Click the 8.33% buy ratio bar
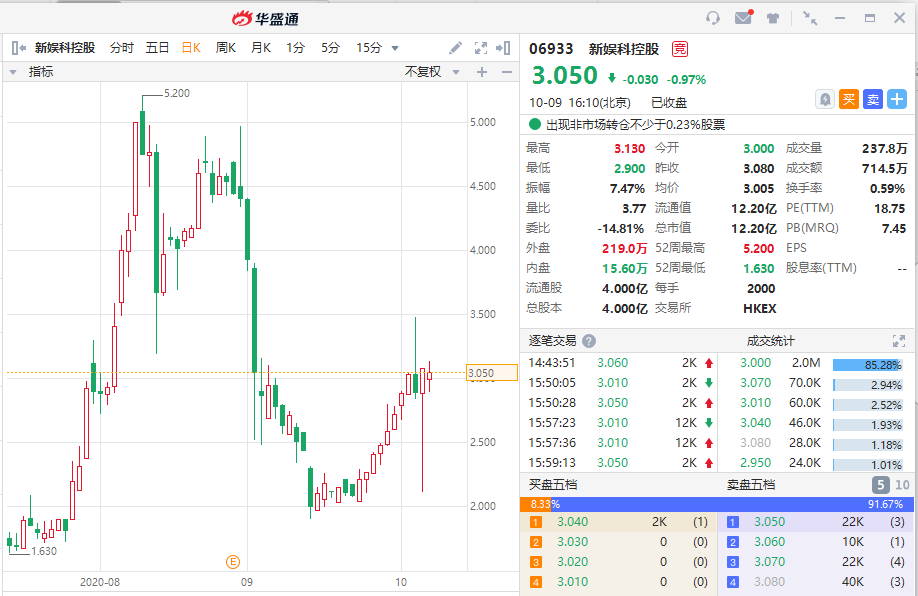The height and width of the screenshot is (596, 918). pos(536,504)
